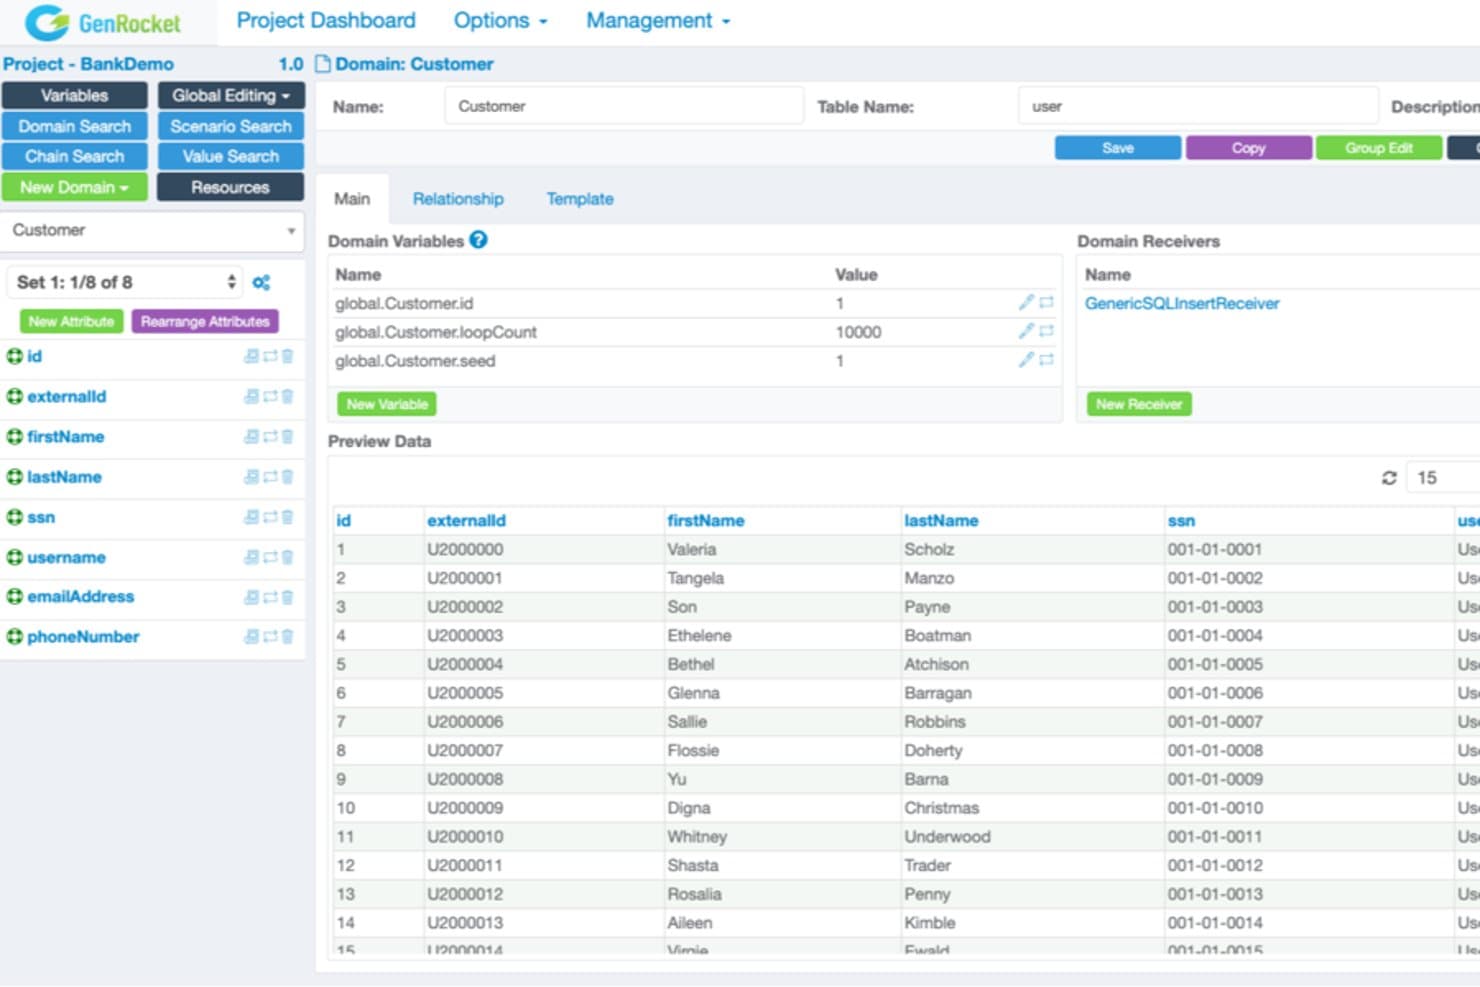
Task: Click the New Attribute button
Action: coord(71,321)
